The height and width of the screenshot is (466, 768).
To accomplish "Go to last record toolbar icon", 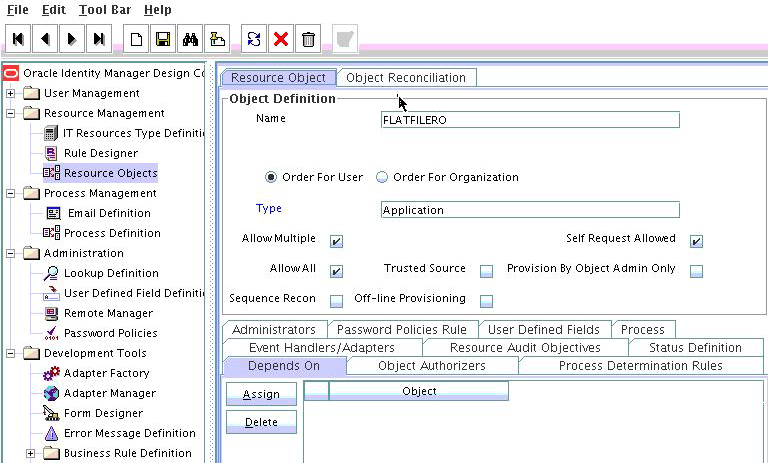I will (99, 39).
